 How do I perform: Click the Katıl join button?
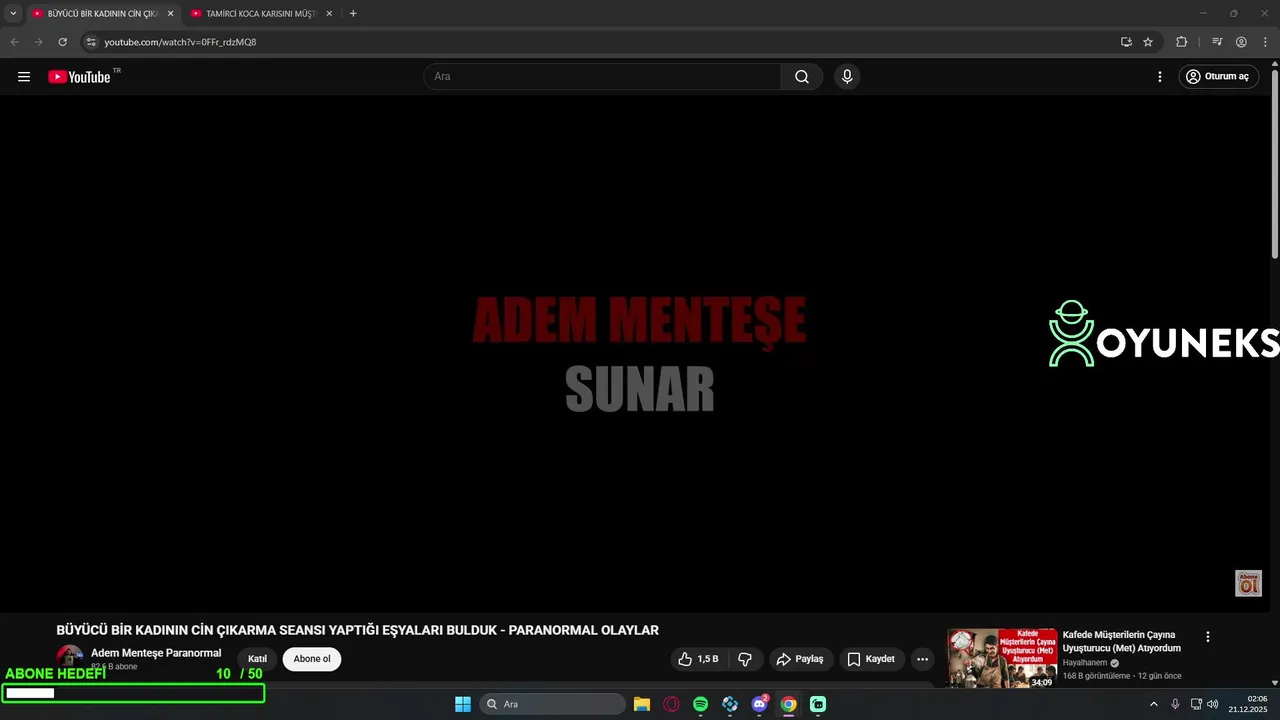[257, 659]
